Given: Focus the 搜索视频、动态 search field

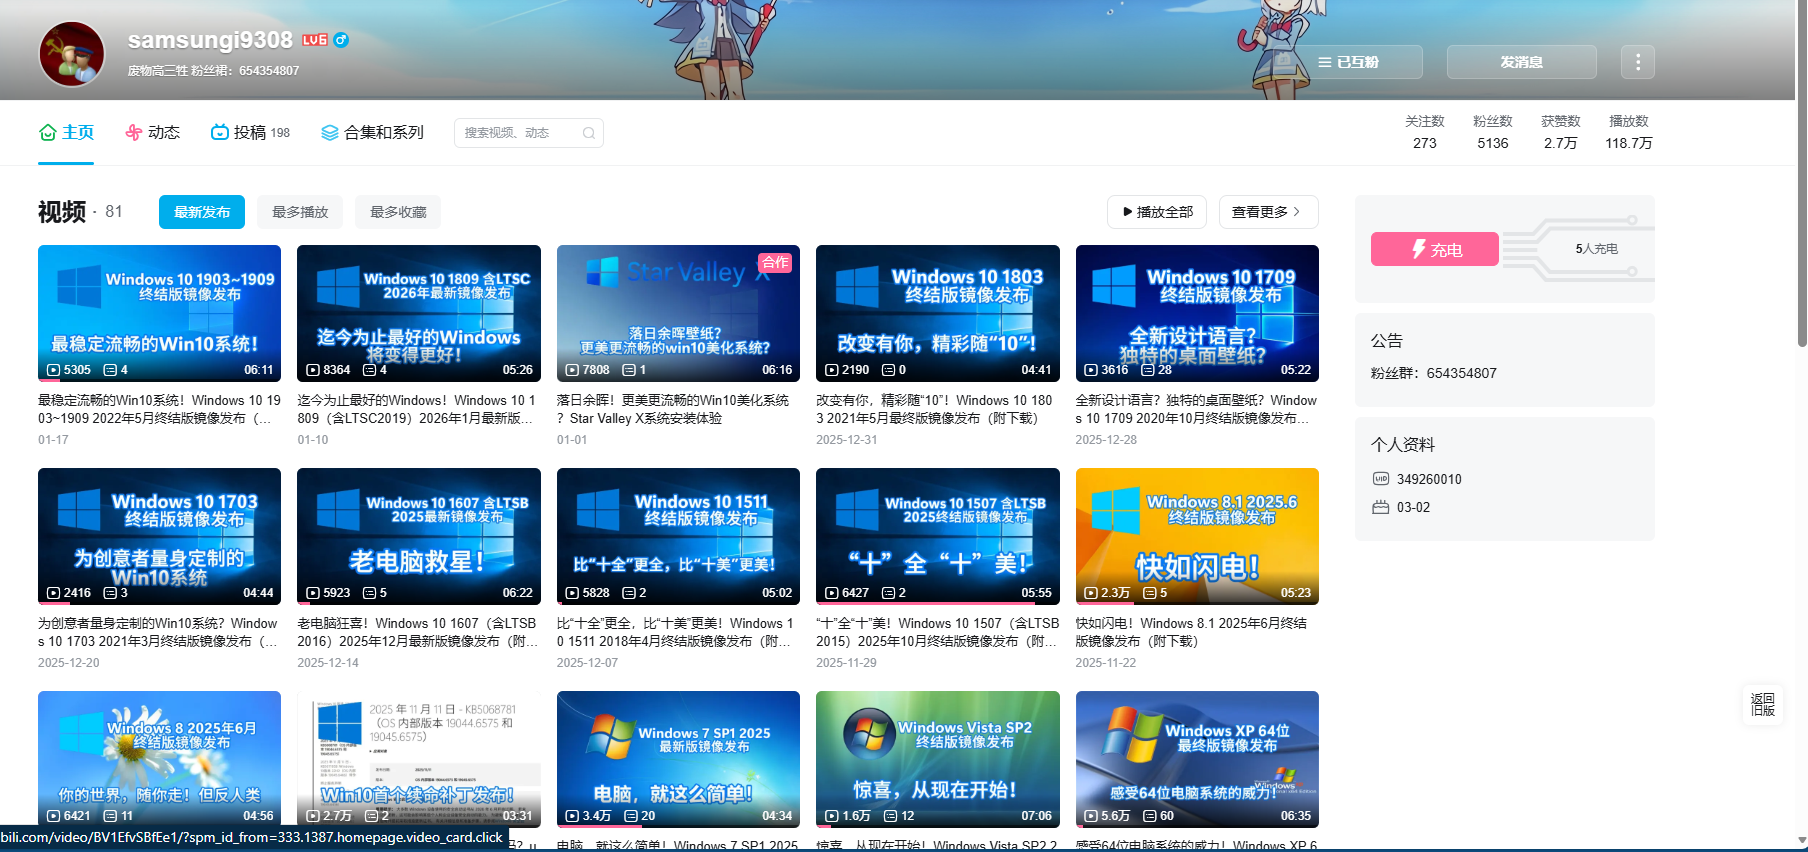Looking at the screenshot, I should point(528,133).
